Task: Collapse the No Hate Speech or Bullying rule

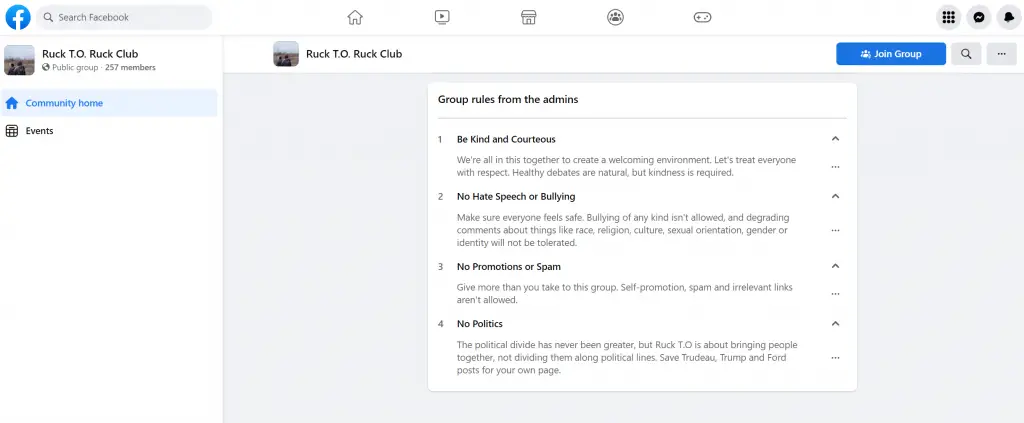Action: 835,196
